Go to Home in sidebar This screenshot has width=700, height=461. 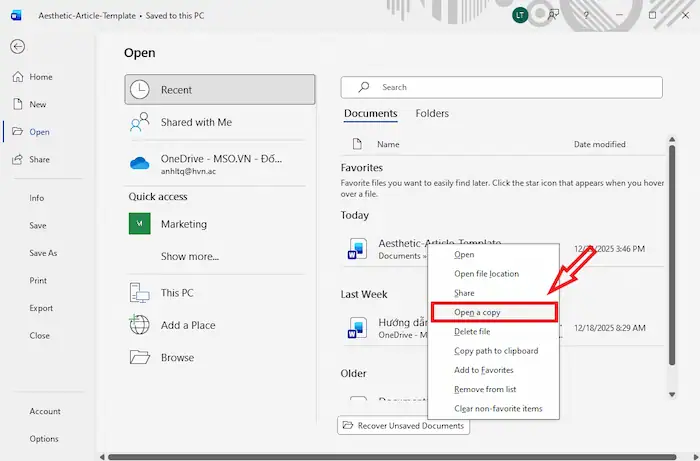[40, 77]
